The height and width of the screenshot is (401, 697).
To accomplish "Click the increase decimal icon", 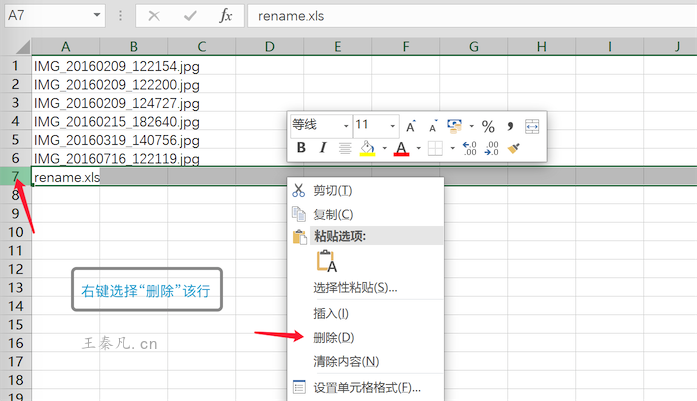I will [x=469, y=149].
